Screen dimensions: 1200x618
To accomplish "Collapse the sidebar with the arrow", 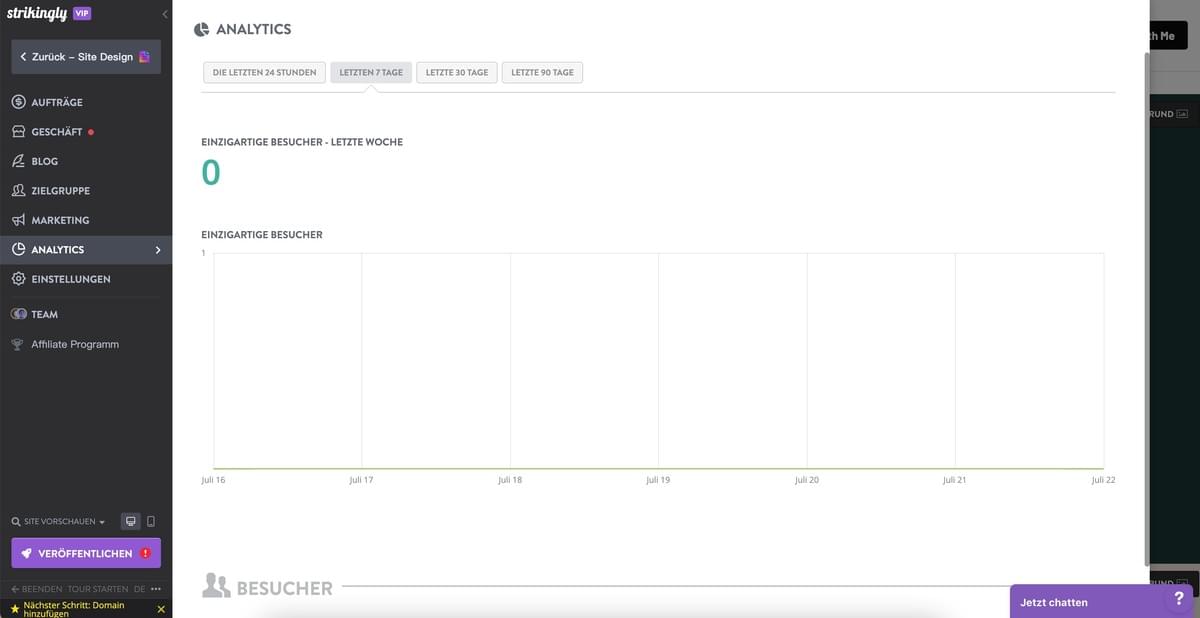I will click(x=165, y=14).
